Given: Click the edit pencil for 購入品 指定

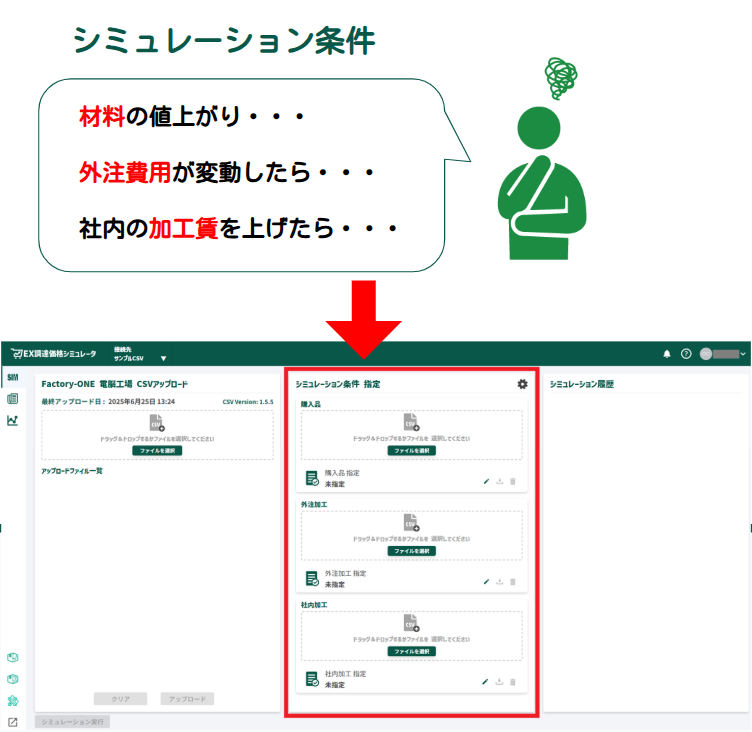Looking at the screenshot, I should click(486, 481).
